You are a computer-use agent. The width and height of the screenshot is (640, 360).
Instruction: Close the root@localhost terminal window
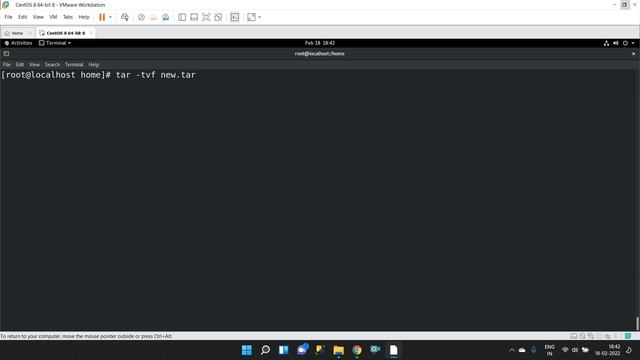(x=633, y=53)
